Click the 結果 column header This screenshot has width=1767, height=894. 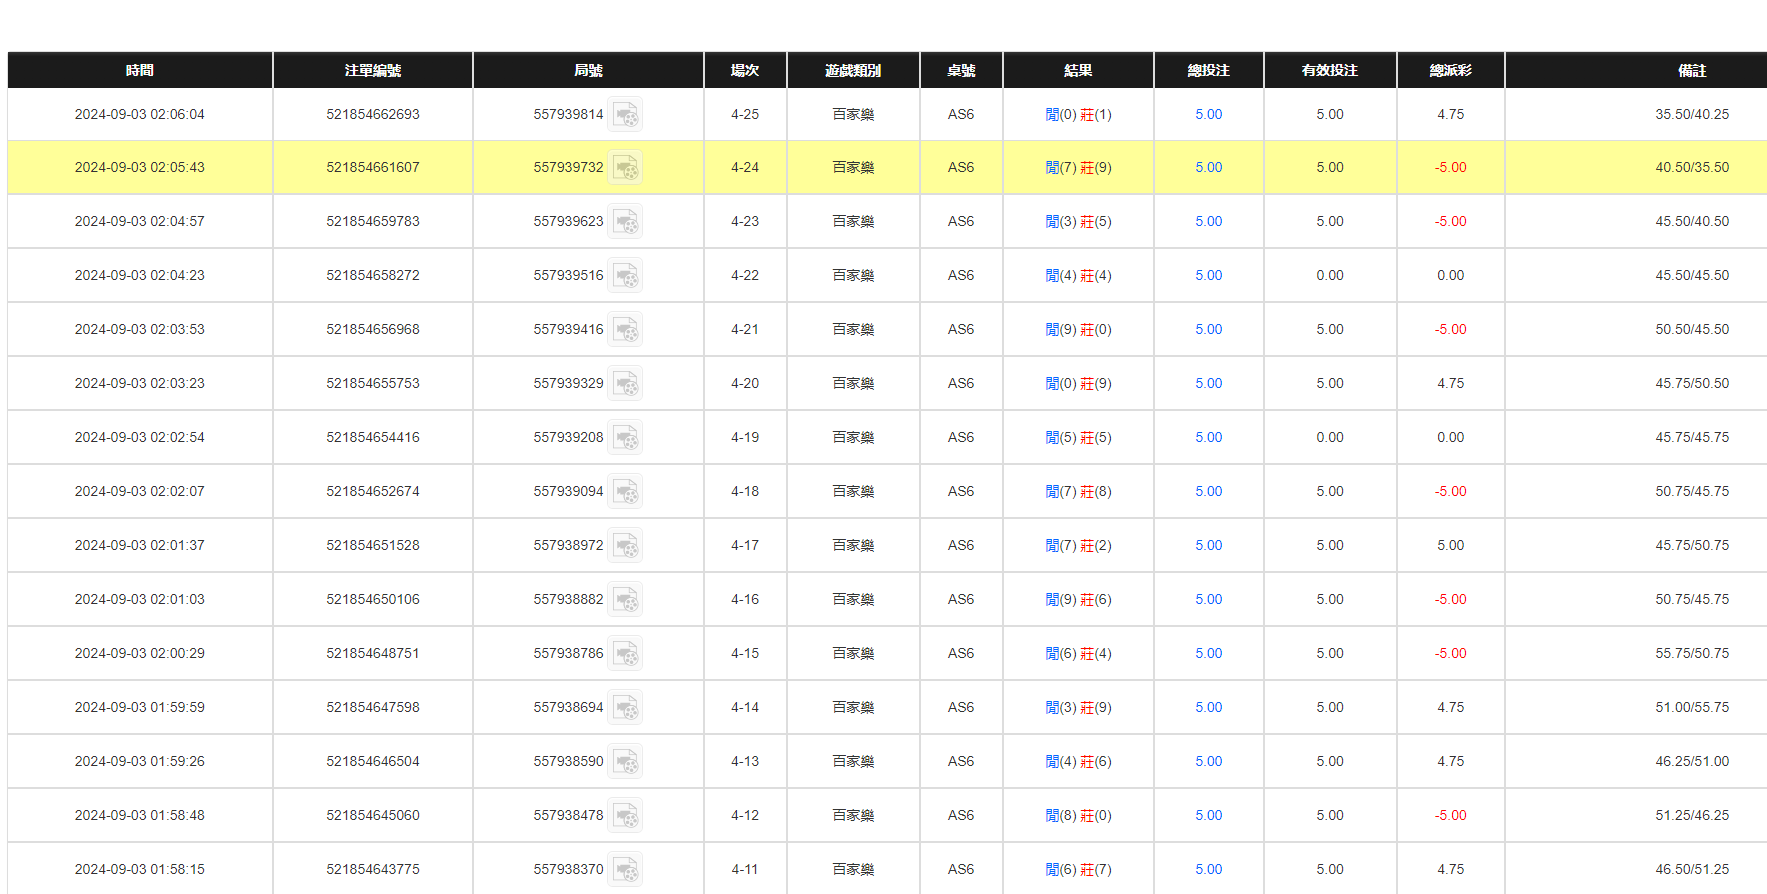(x=1078, y=70)
